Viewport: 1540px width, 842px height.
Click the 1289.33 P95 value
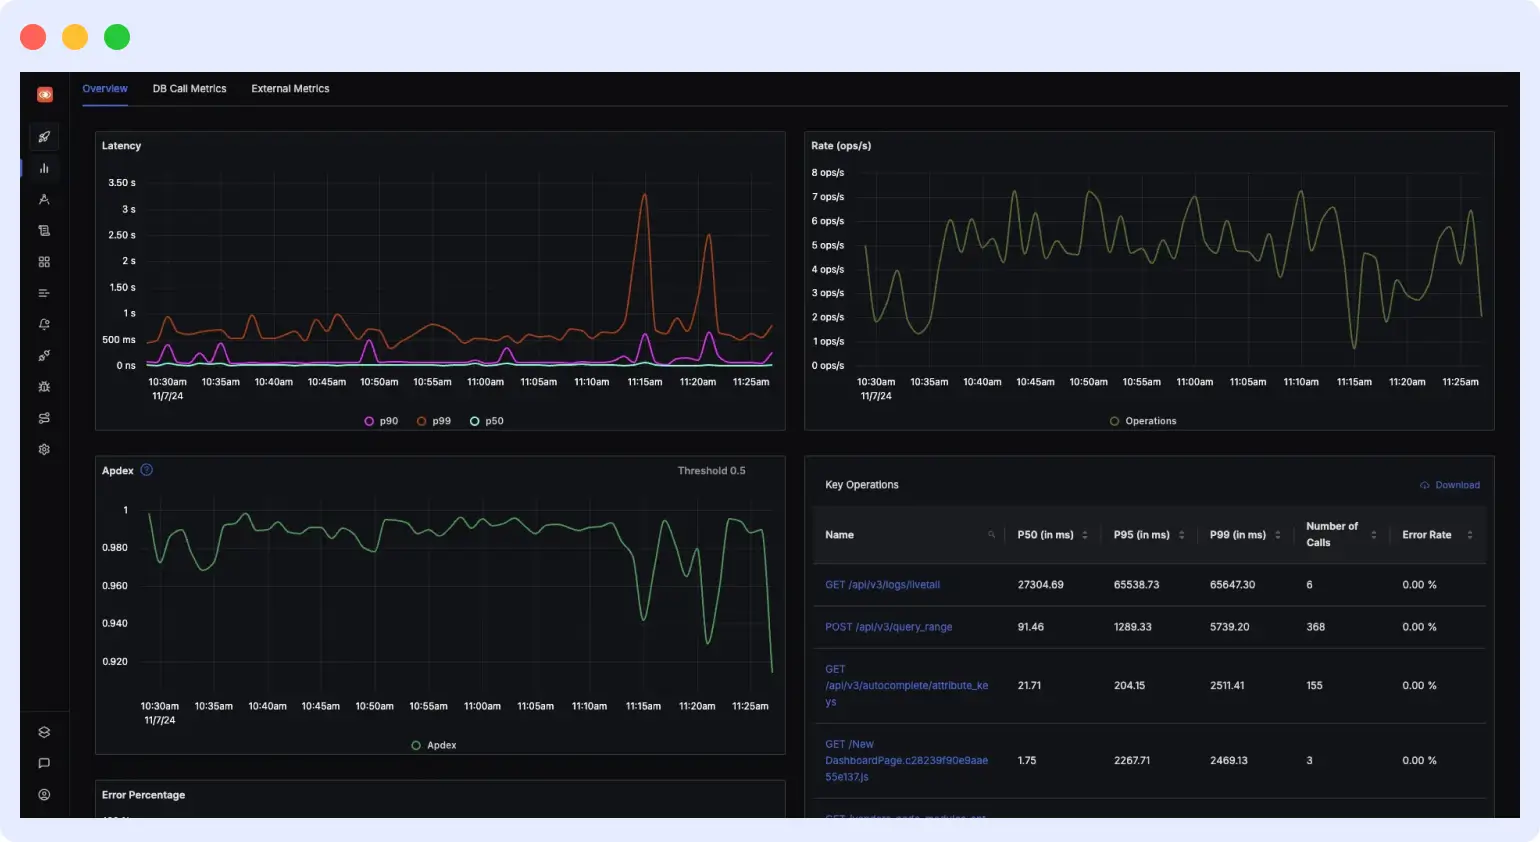1132,627
